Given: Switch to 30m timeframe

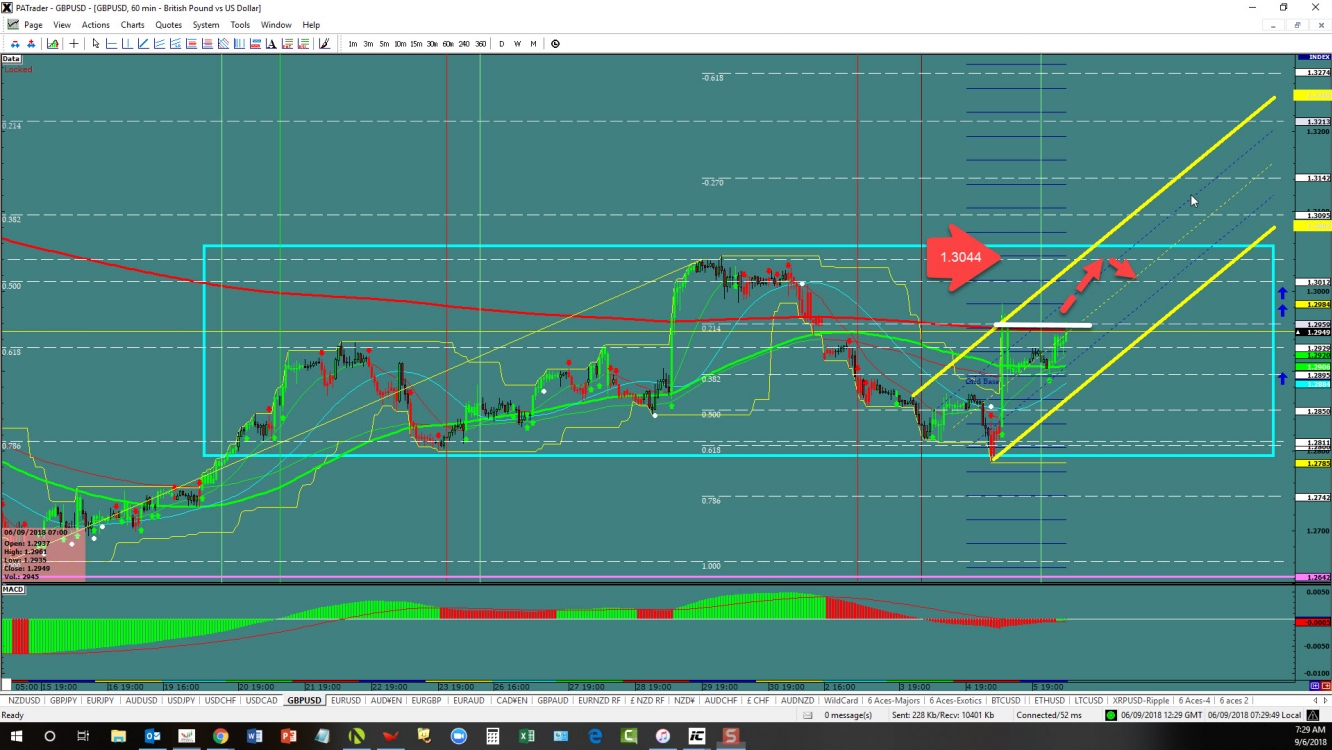Looking at the screenshot, I should (x=432, y=44).
